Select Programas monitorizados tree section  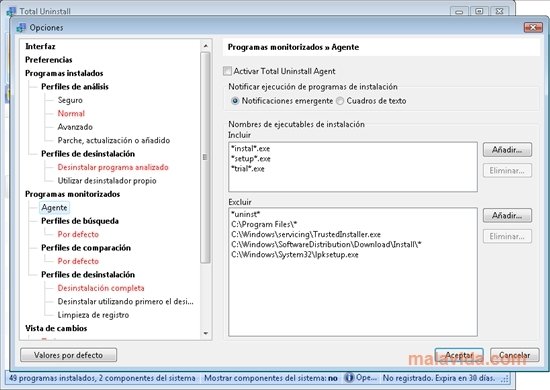coord(73,194)
